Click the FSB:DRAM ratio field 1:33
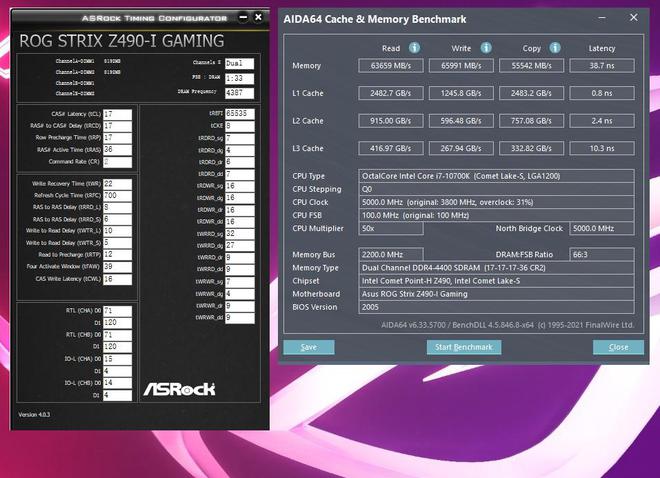660x478 pixels. (240, 78)
